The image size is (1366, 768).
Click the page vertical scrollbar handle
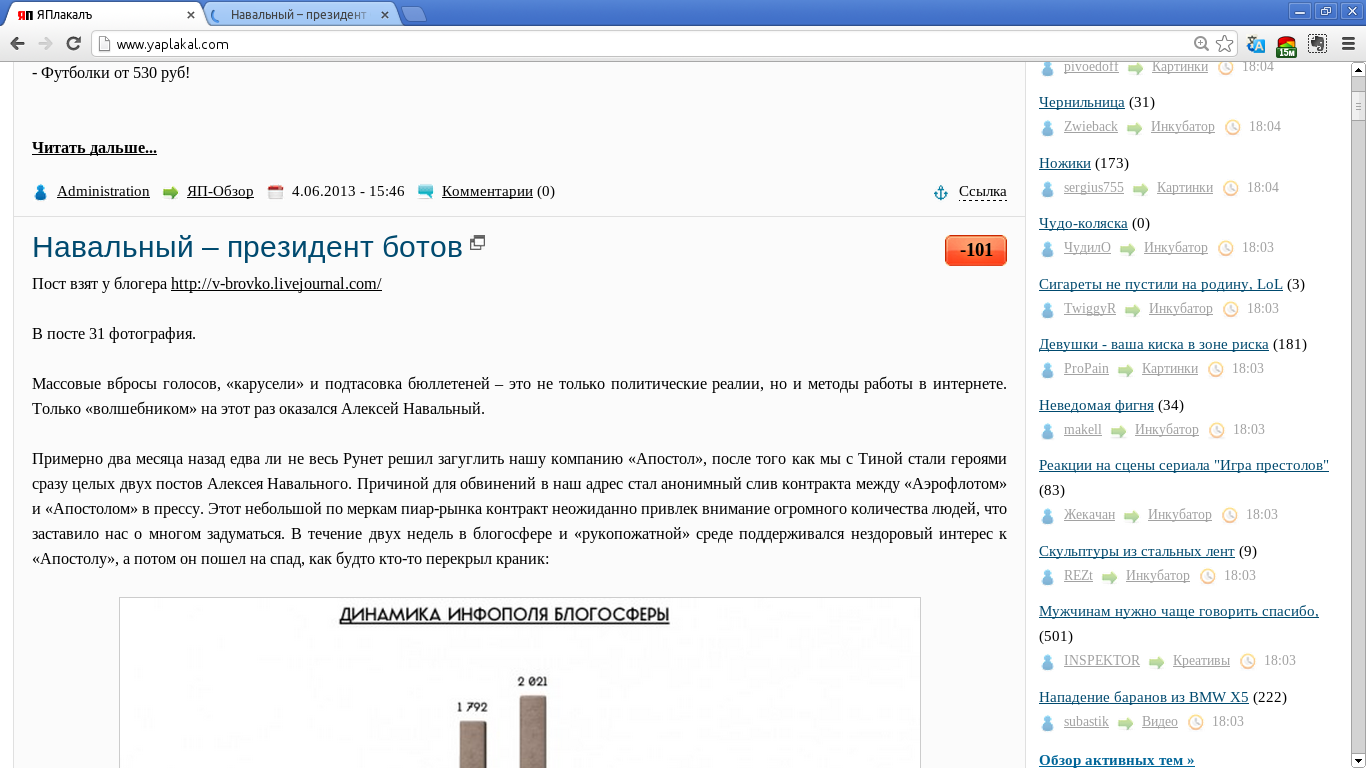[x=1358, y=105]
